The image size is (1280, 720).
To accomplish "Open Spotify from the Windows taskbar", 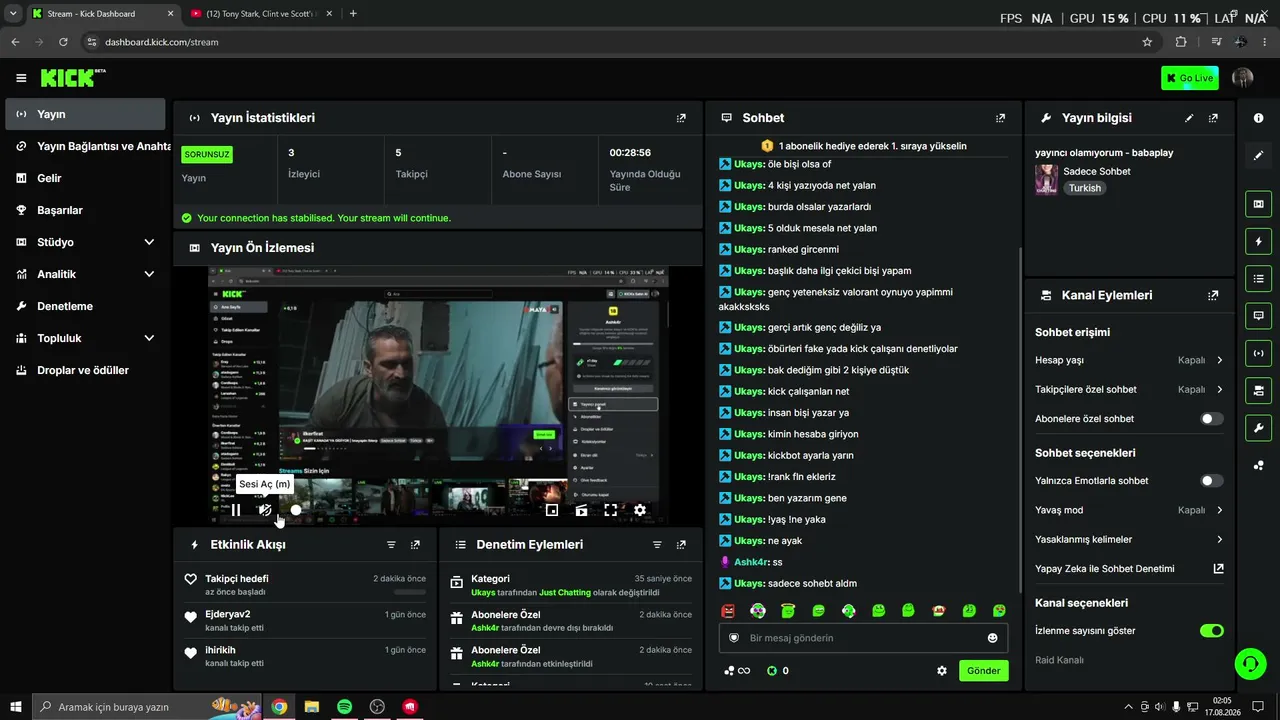I will click(344, 707).
